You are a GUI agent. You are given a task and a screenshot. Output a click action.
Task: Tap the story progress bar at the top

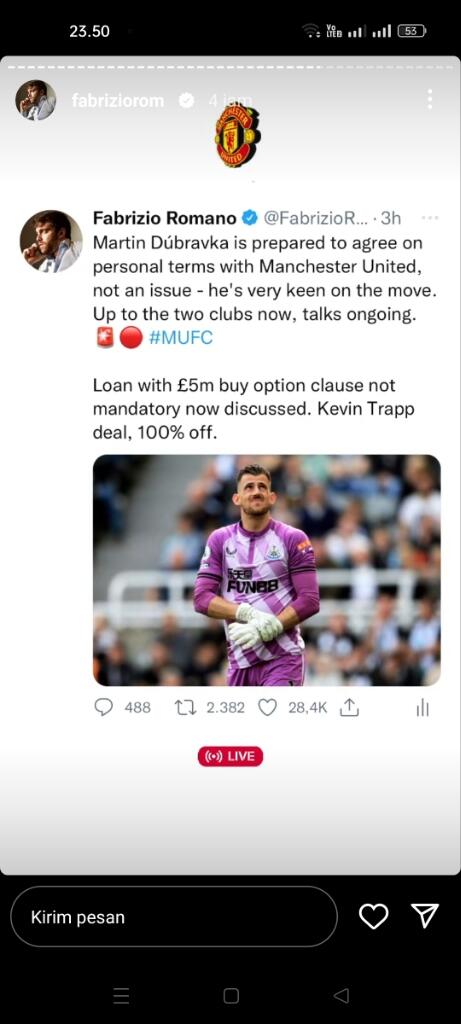point(230,67)
